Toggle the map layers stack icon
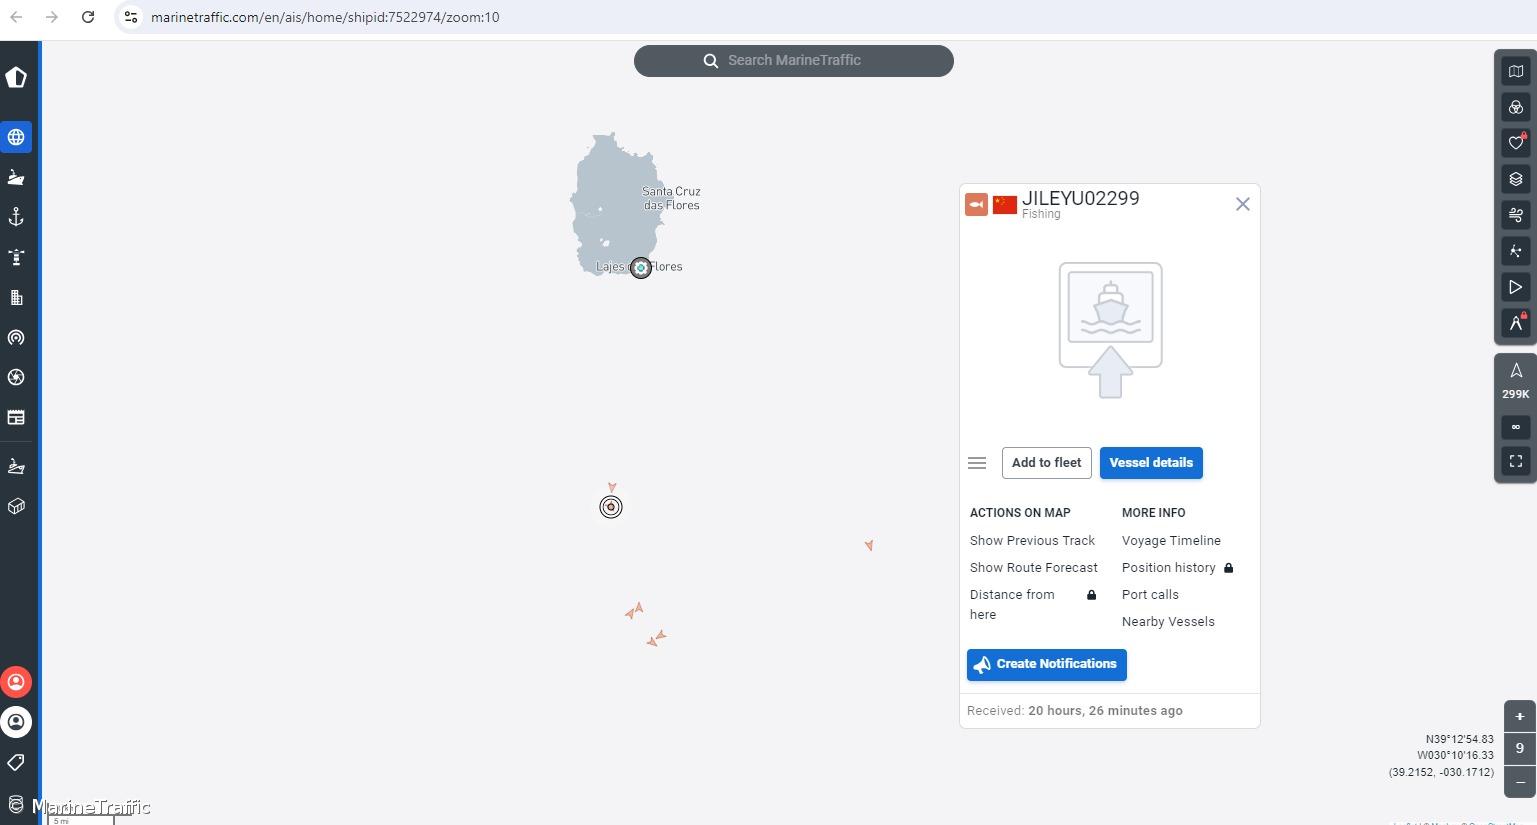This screenshot has height=825, width=1537. tap(1515, 179)
